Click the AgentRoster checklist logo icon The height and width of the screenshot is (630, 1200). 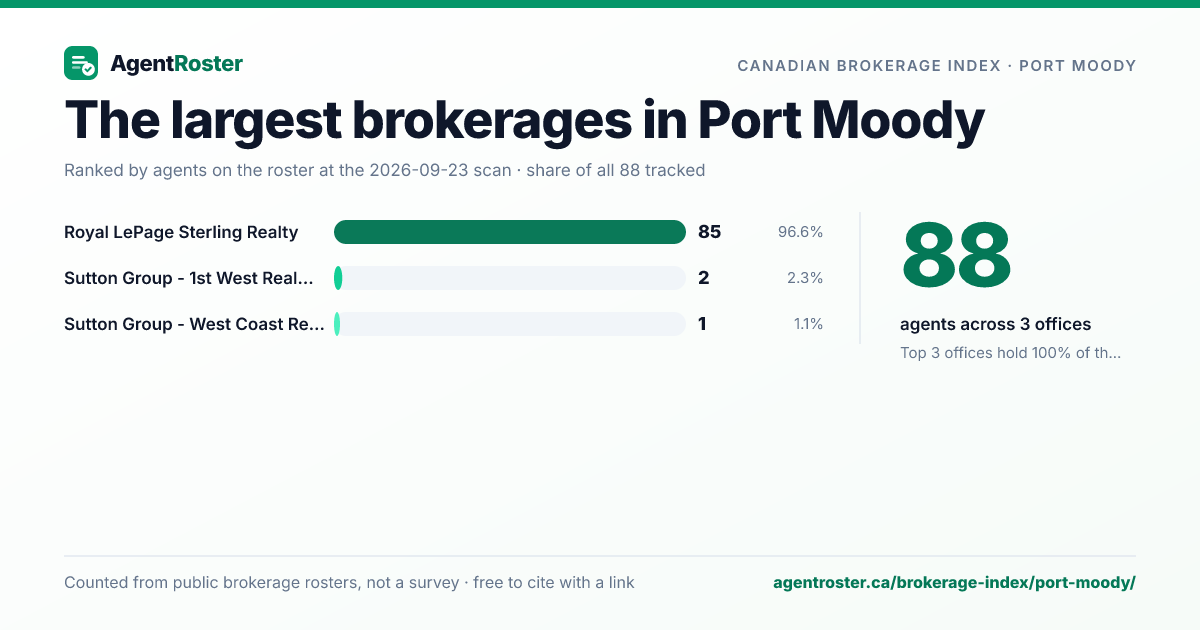[81, 63]
